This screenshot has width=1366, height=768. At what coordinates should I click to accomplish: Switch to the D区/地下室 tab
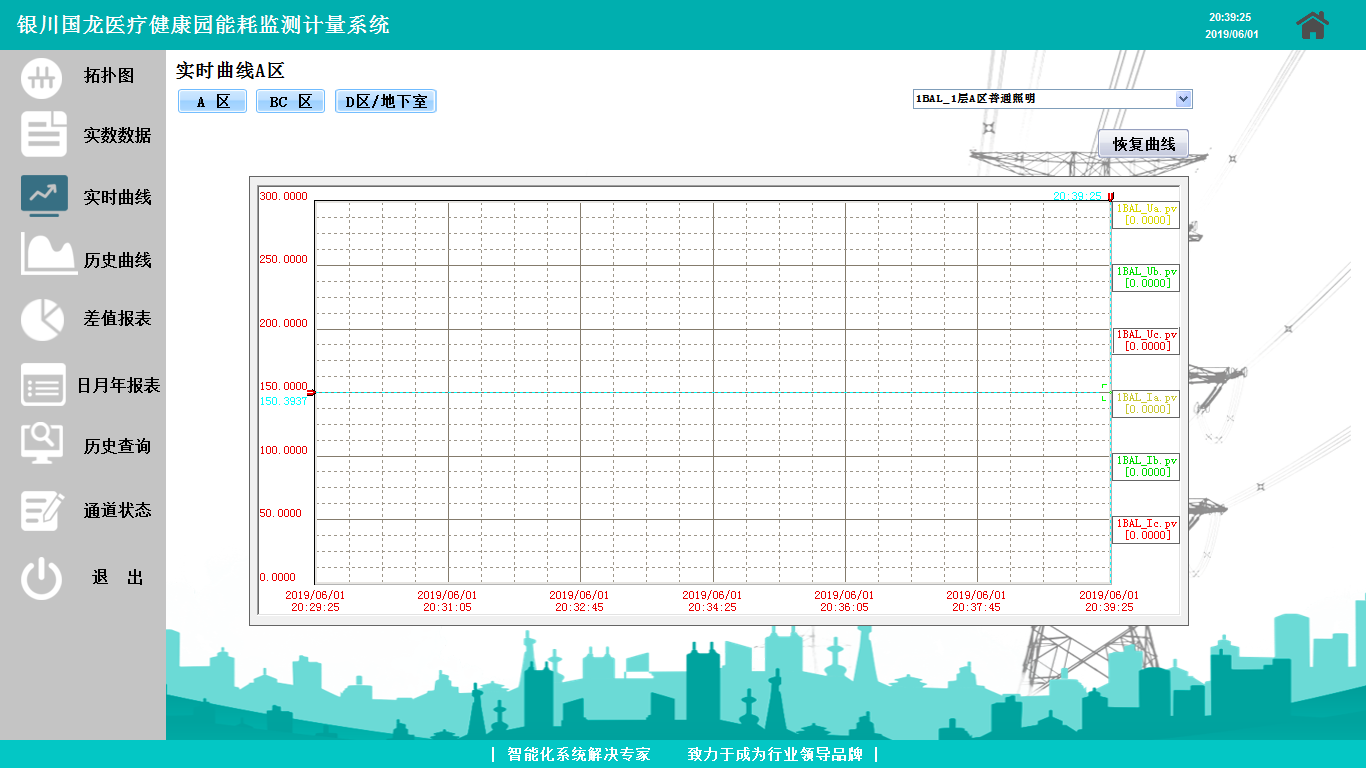(x=385, y=102)
